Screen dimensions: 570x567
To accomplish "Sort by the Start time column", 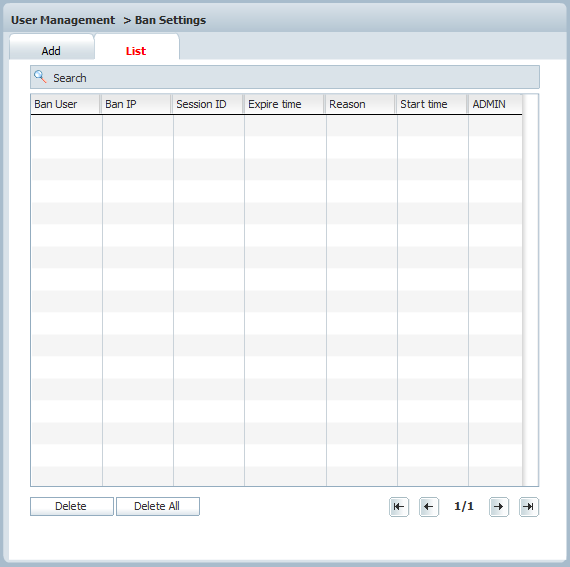I will pyautogui.click(x=432, y=104).
